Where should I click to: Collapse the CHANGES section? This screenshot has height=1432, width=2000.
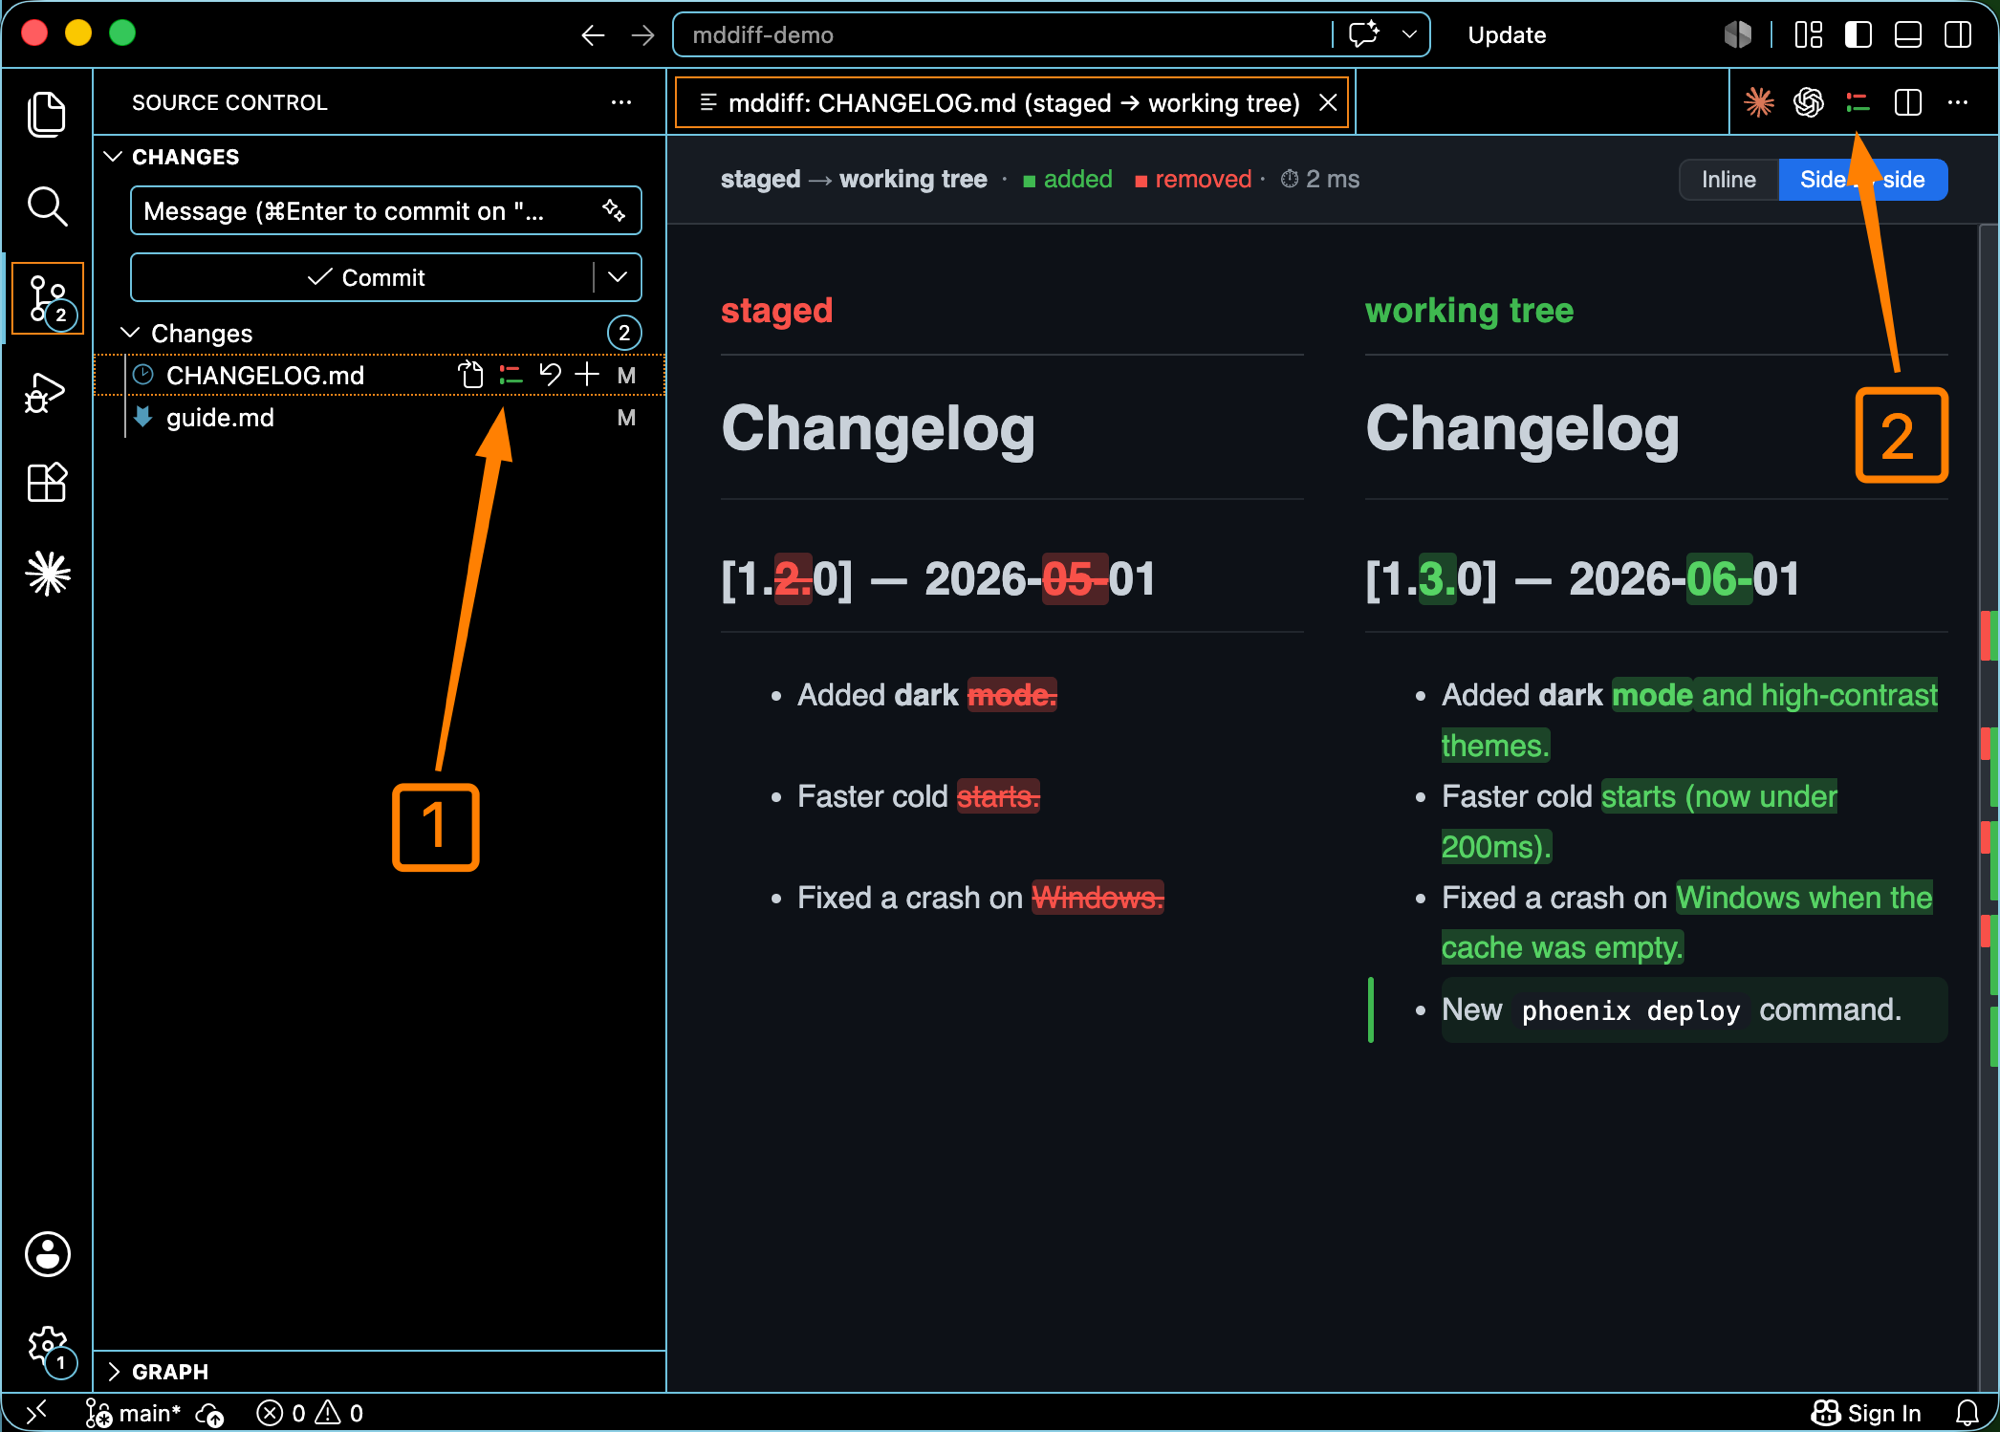coord(113,157)
